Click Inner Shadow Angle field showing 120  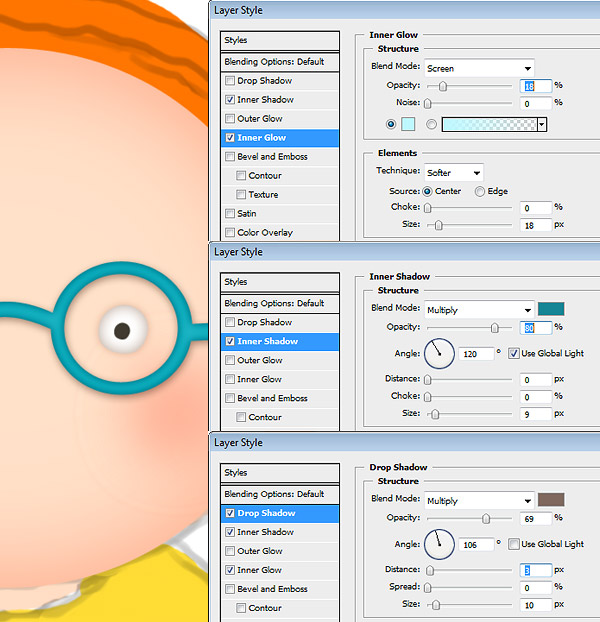coord(476,354)
